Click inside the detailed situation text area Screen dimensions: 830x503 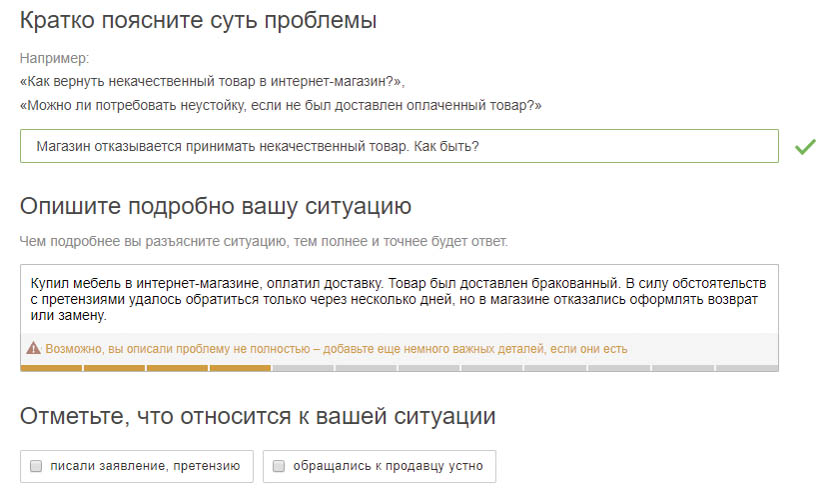click(399, 299)
